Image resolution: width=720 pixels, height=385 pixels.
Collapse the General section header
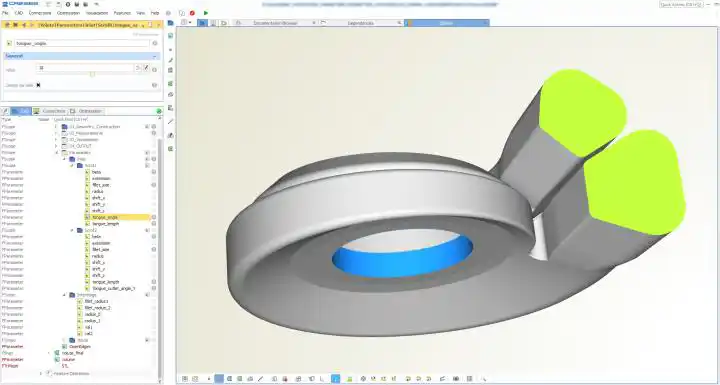(x=82, y=56)
